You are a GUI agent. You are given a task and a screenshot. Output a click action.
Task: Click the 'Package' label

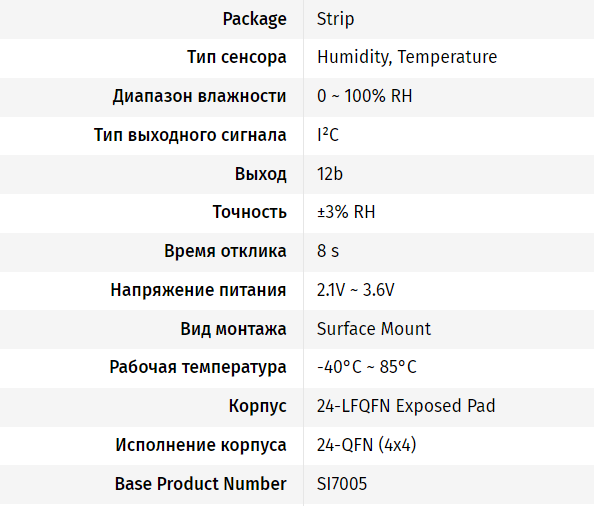255,19
